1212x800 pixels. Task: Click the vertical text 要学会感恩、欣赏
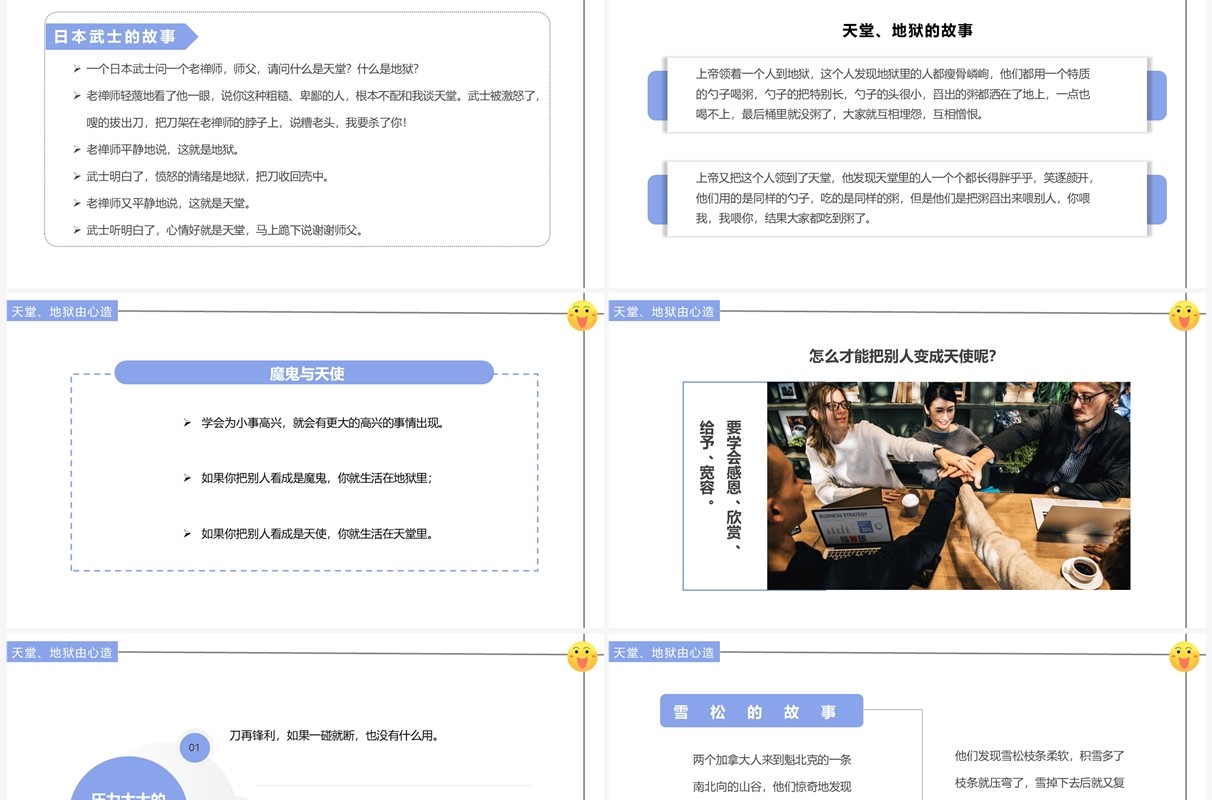(735, 484)
